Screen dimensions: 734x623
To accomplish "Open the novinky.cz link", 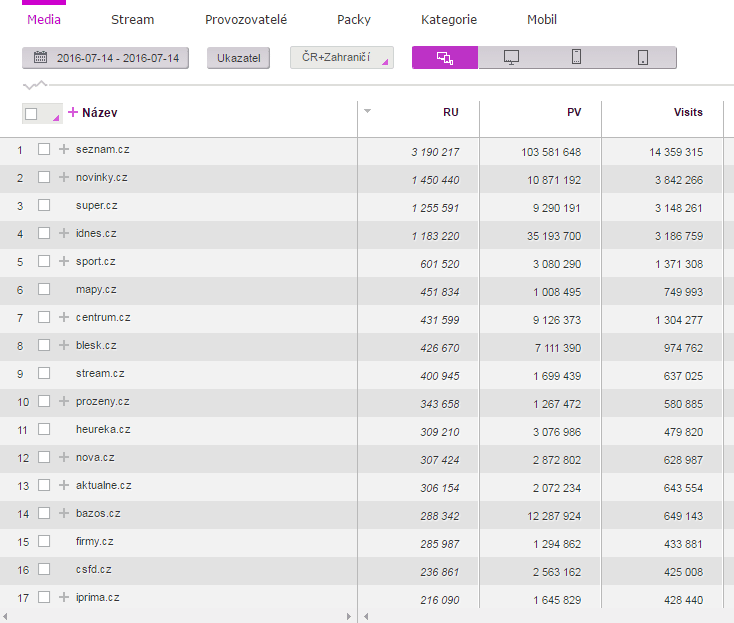I will pyautogui.click(x=99, y=177).
